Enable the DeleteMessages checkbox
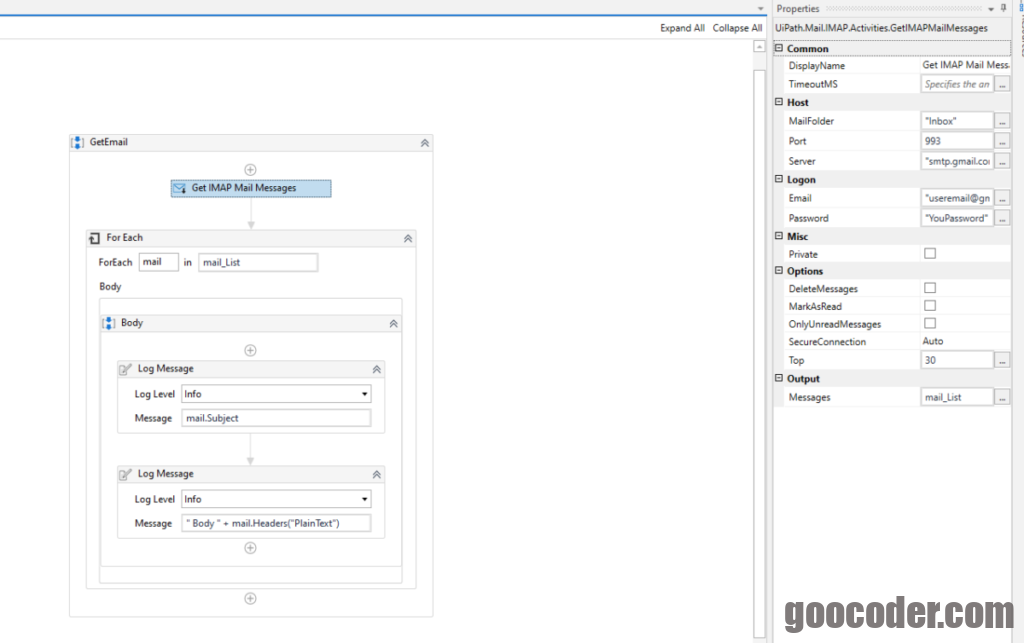 click(930, 288)
